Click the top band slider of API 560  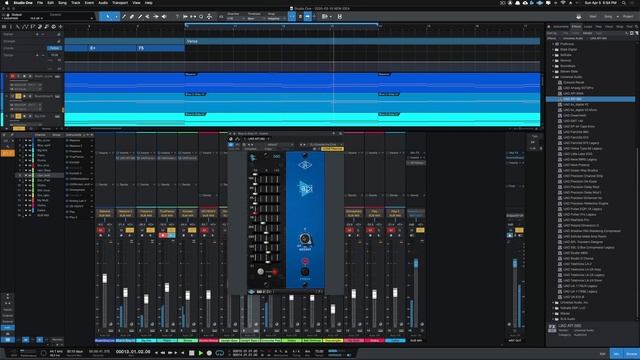click(255, 175)
